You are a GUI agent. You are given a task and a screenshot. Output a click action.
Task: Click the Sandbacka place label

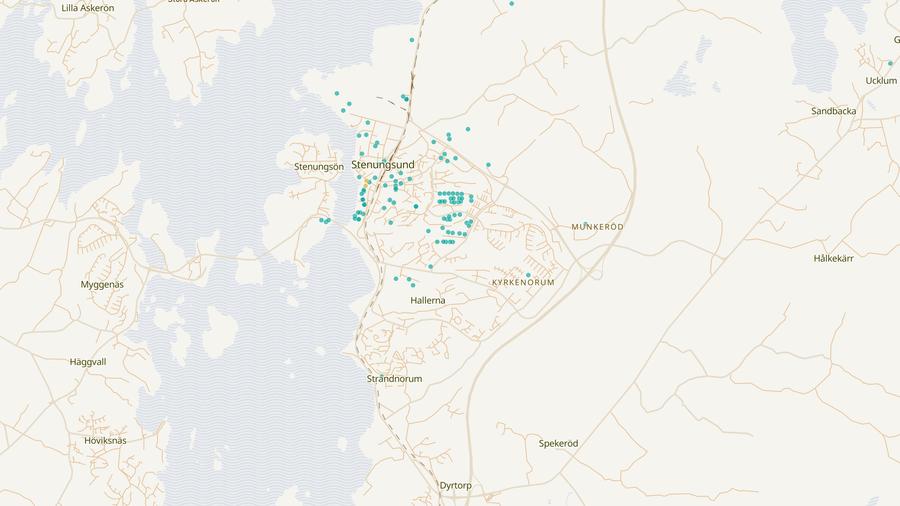[x=834, y=111]
